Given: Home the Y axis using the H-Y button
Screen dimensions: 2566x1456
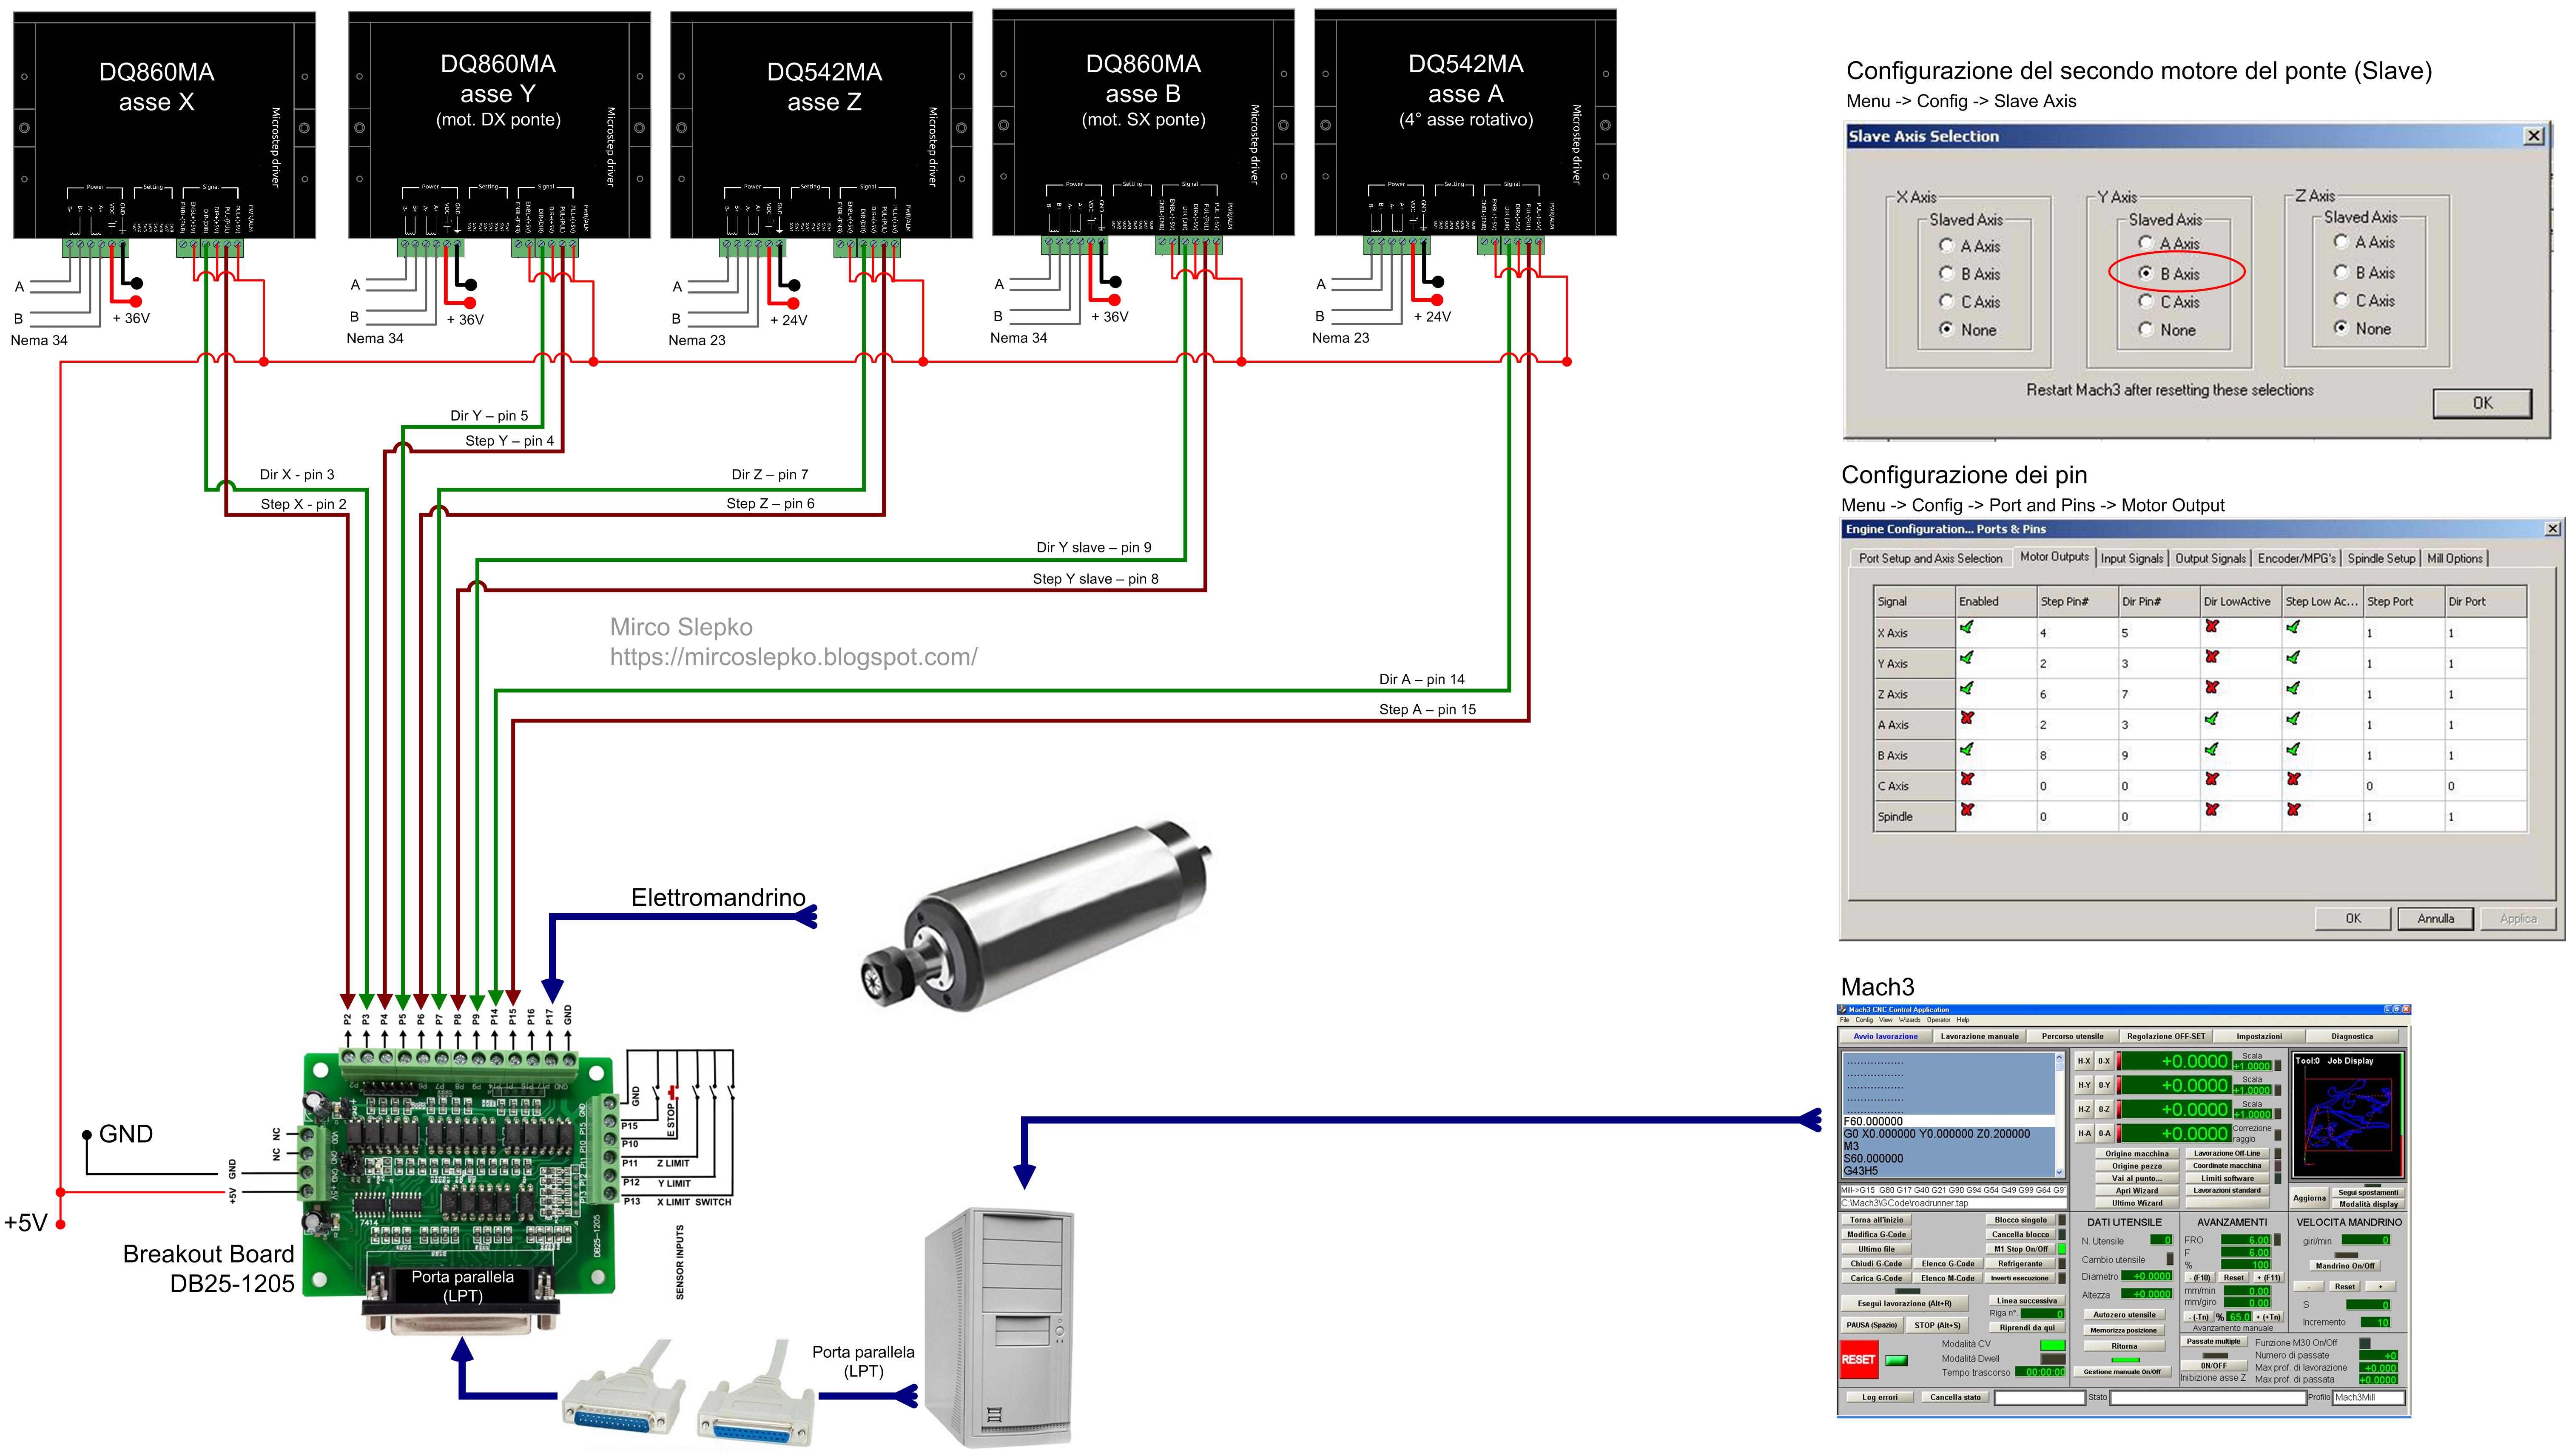Looking at the screenshot, I should pos(2085,1085).
